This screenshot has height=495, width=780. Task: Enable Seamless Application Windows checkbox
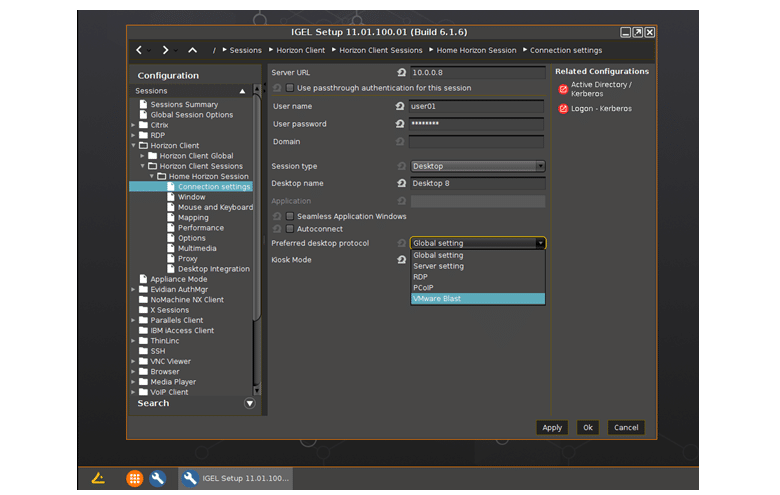[x=290, y=216]
